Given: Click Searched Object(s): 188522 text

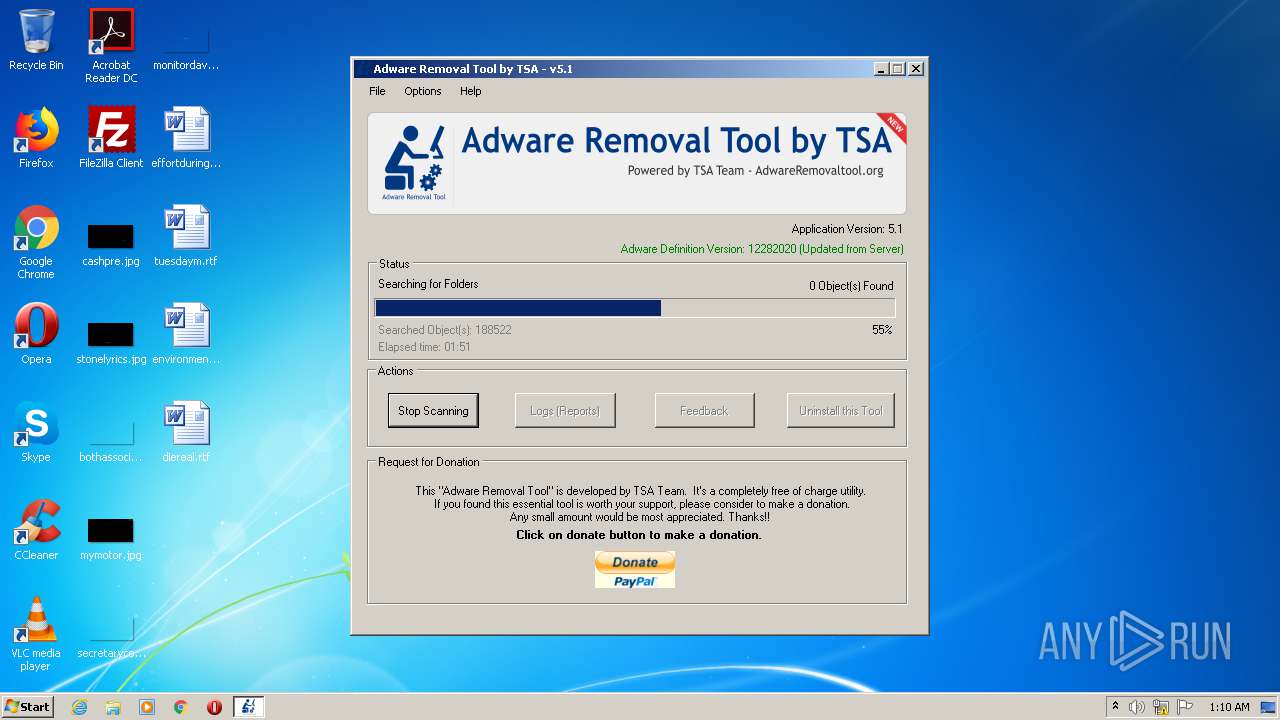Looking at the screenshot, I should tap(445, 329).
